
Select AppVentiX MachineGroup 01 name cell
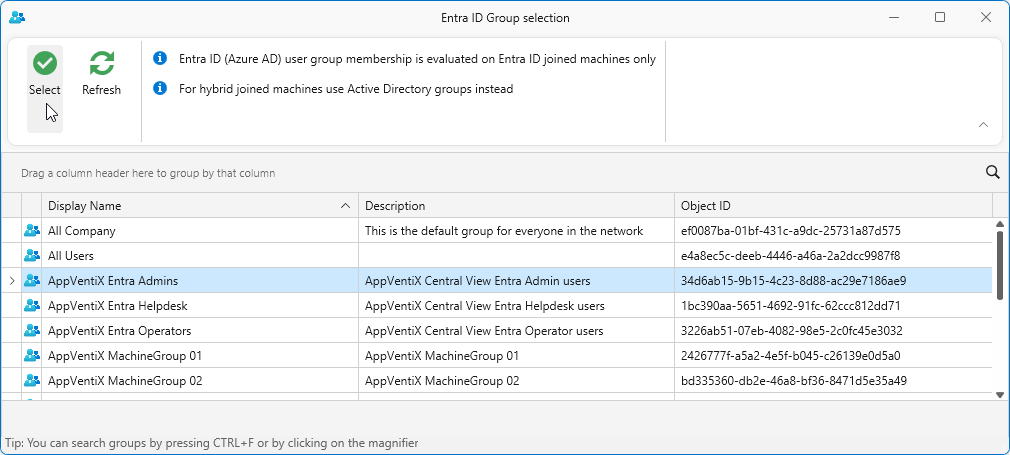(x=200, y=356)
